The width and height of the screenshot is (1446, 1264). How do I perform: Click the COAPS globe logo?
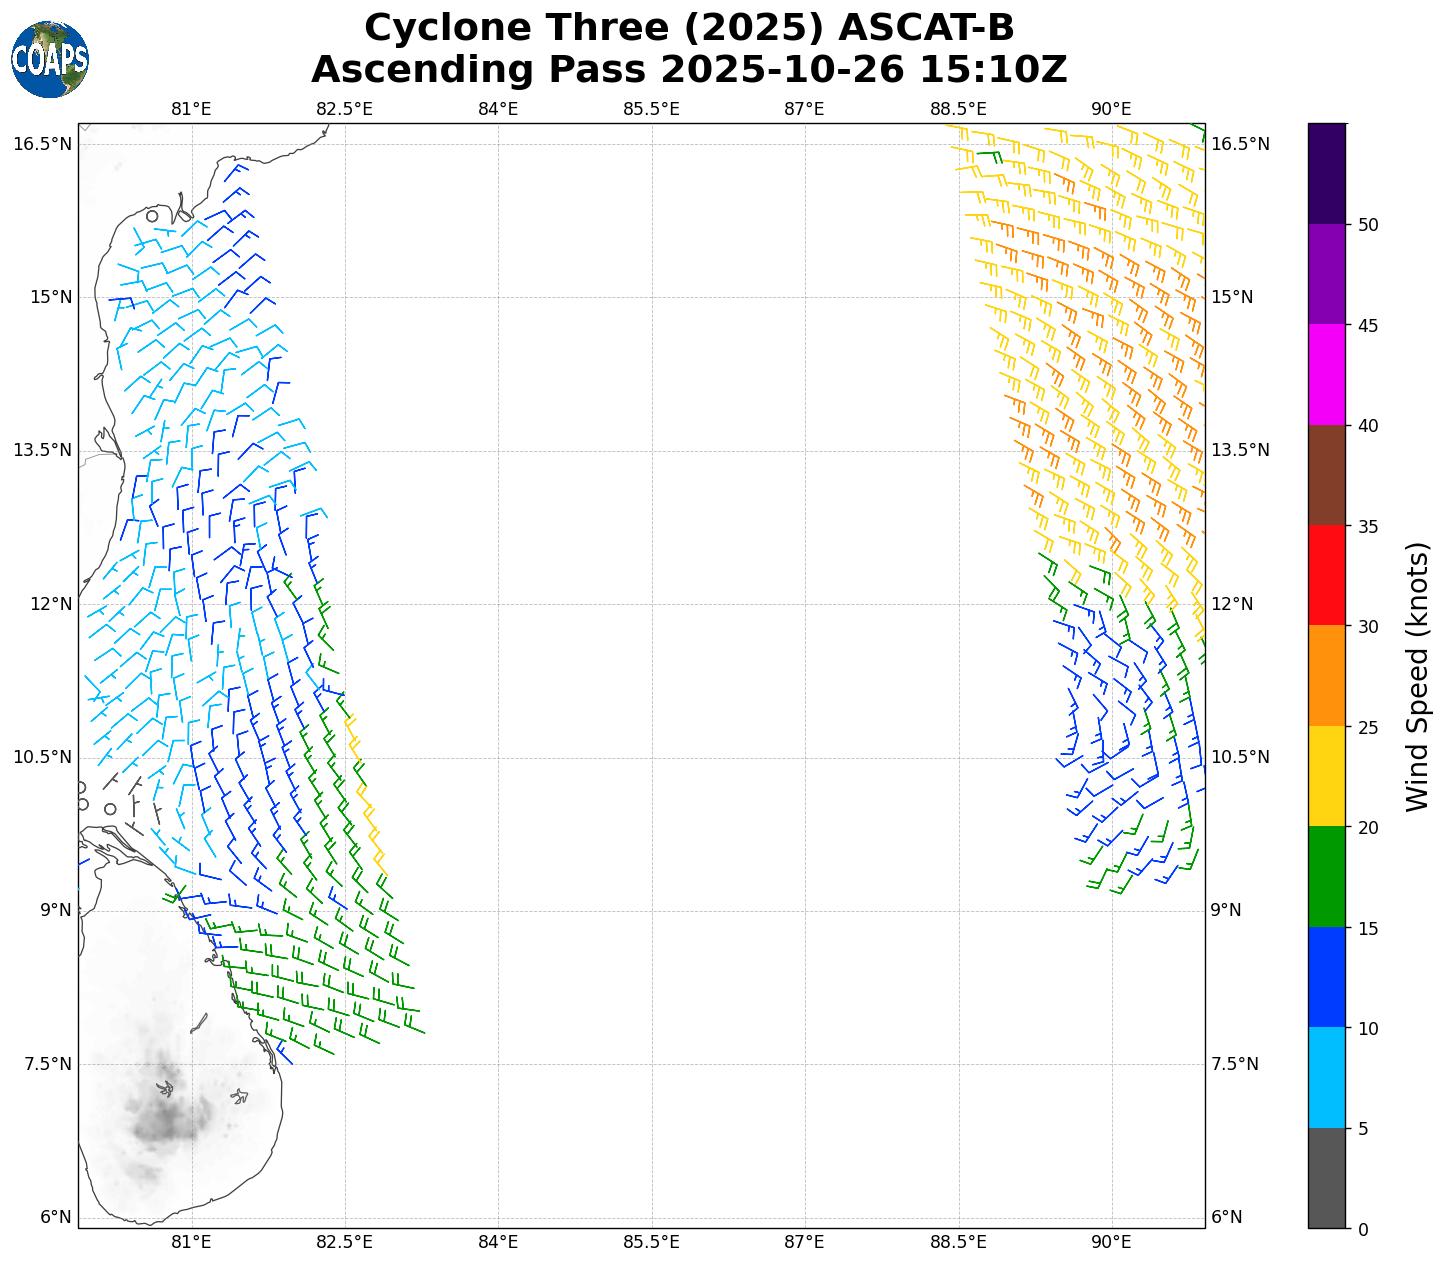click(x=50, y=60)
